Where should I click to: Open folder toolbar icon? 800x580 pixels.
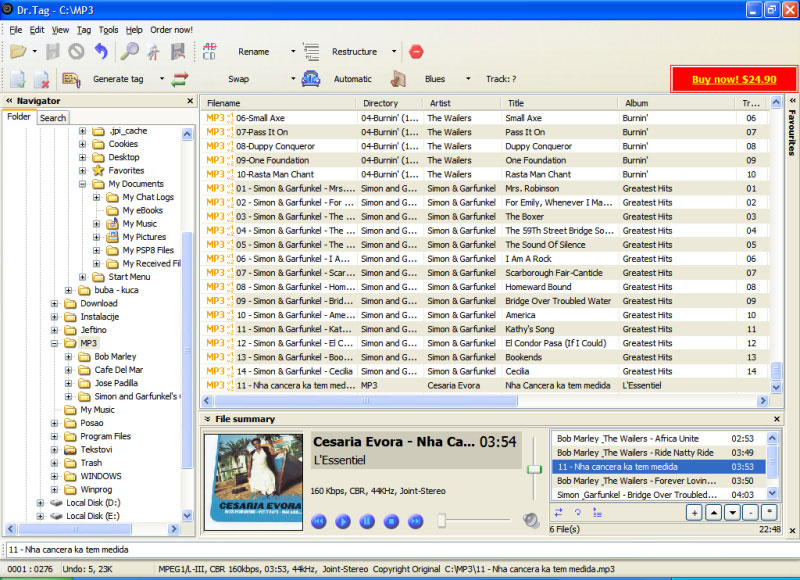coord(18,52)
